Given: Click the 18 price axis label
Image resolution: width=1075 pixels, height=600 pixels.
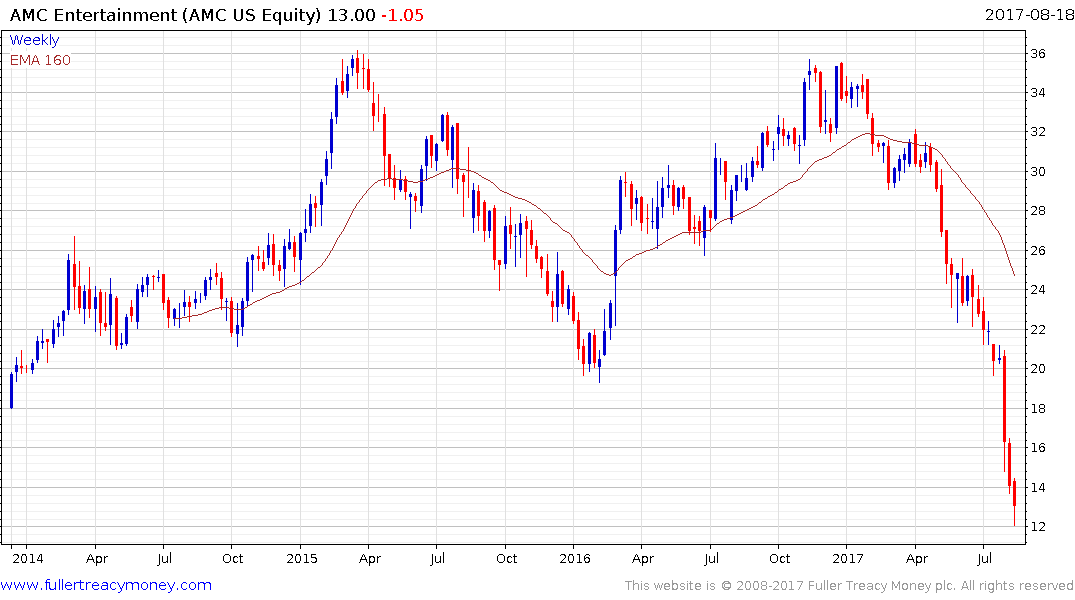Looking at the screenshot, I should click(x=1038, y=408).
